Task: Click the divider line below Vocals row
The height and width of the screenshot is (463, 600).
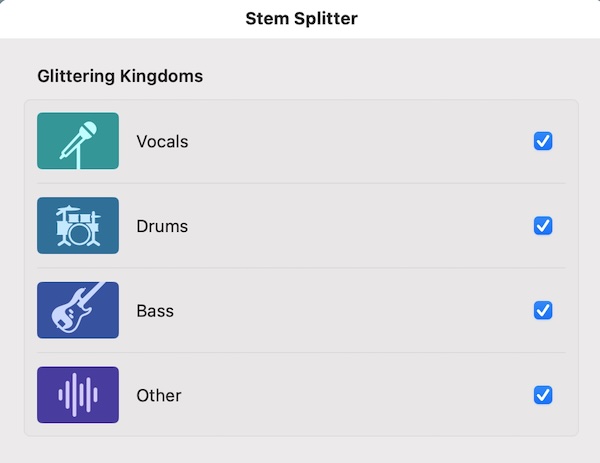Action: coord(301,183)
